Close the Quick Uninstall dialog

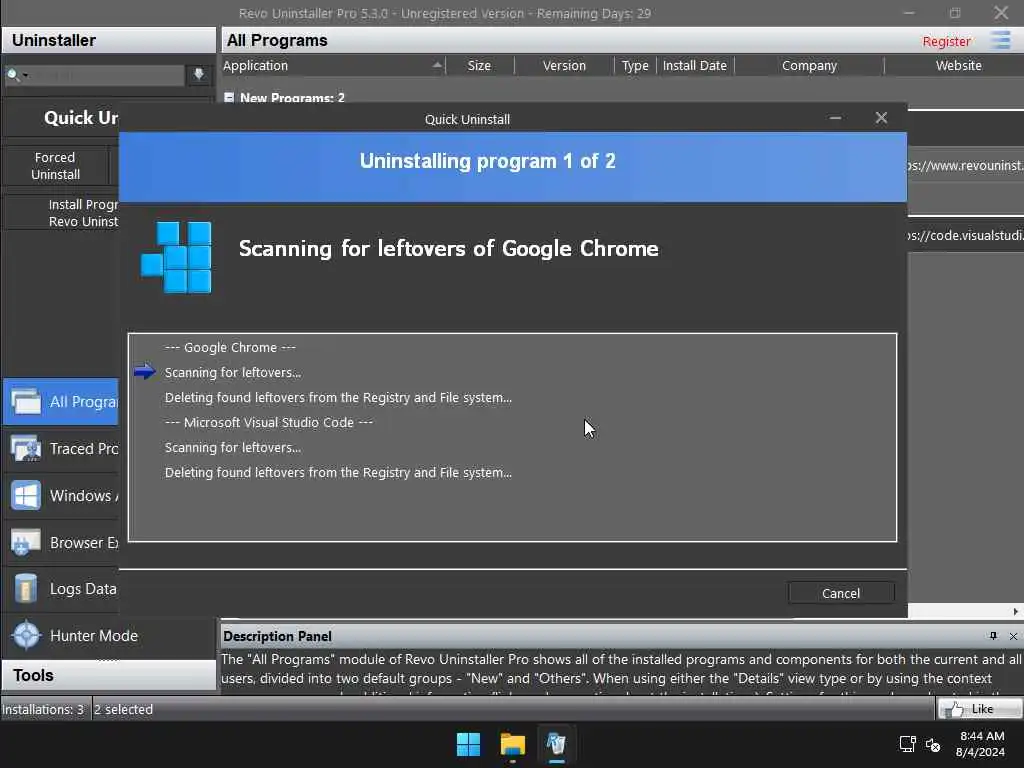881,118
